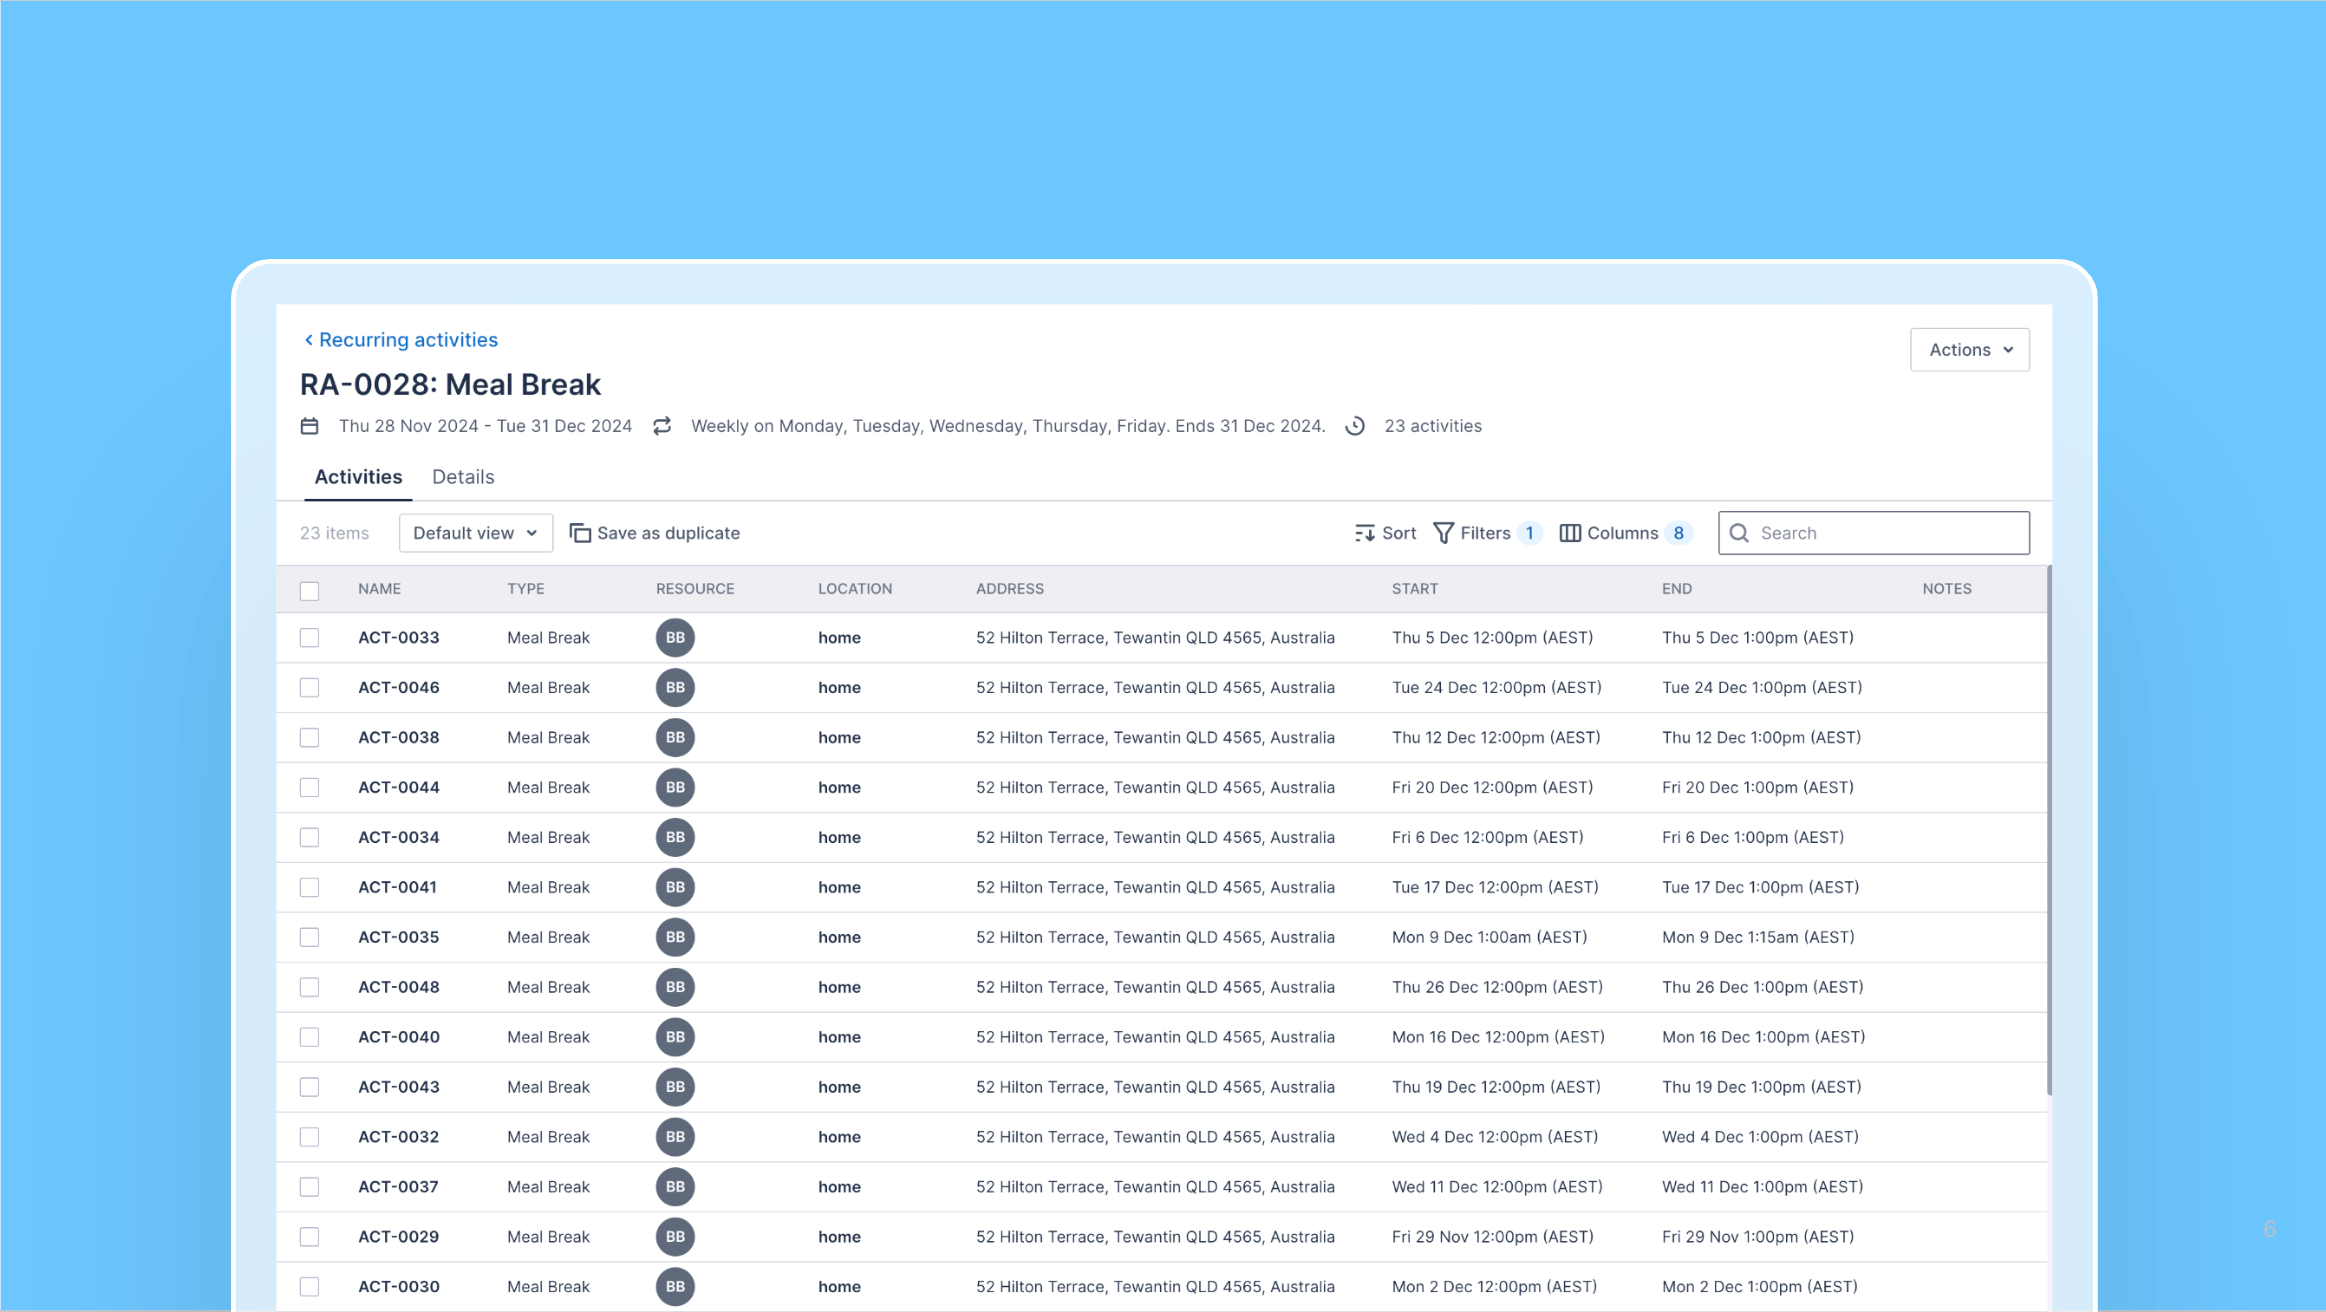Check the box for ACT-0048
The image size is (2326, 1312).
tap(310, 988)
